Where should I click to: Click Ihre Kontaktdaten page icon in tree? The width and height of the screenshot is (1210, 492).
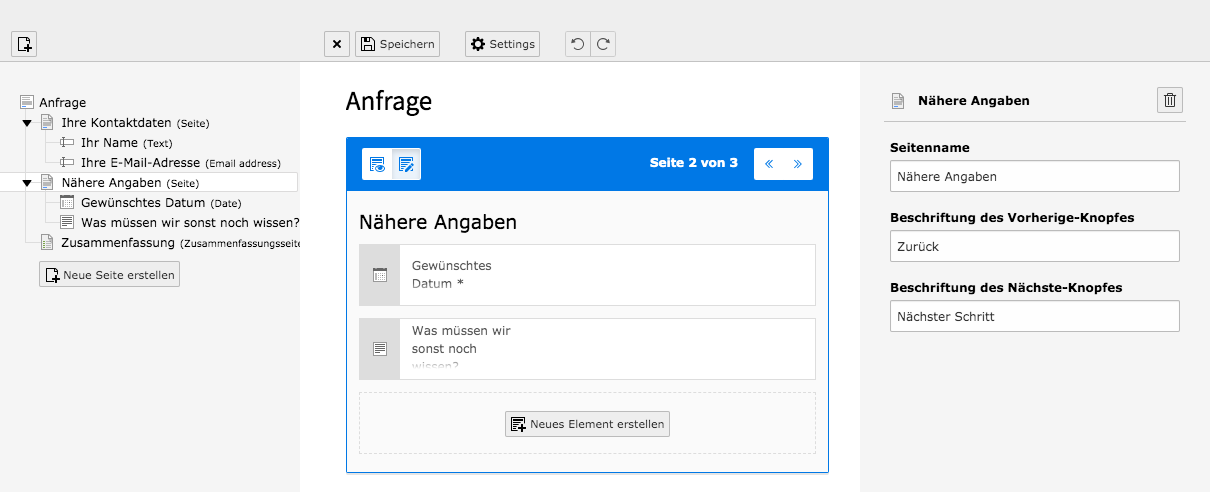pos(47,122)
